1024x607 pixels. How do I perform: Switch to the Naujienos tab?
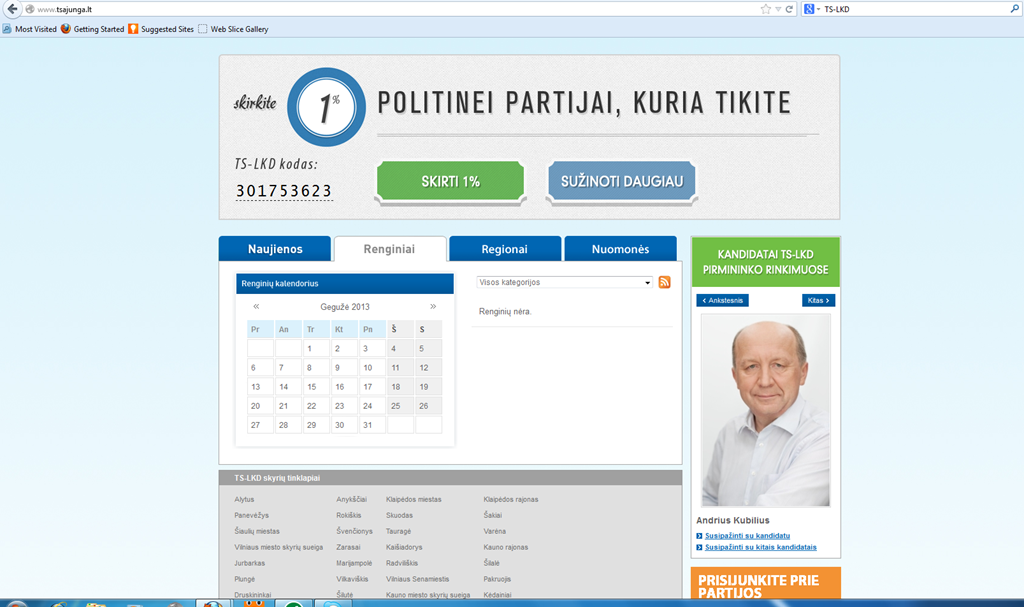click(275, 249)
